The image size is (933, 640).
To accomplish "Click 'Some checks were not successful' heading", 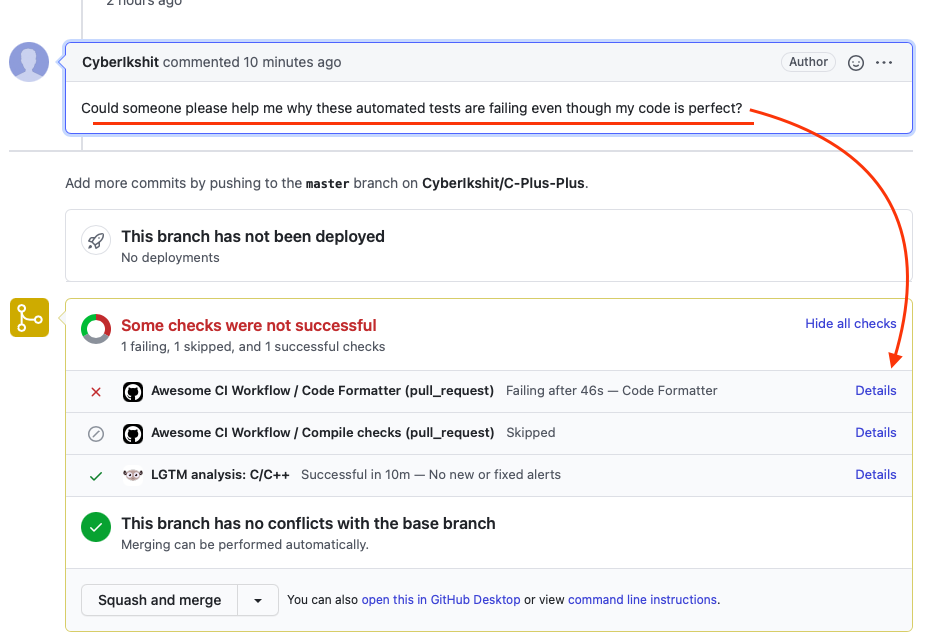I will pos(249,325).
